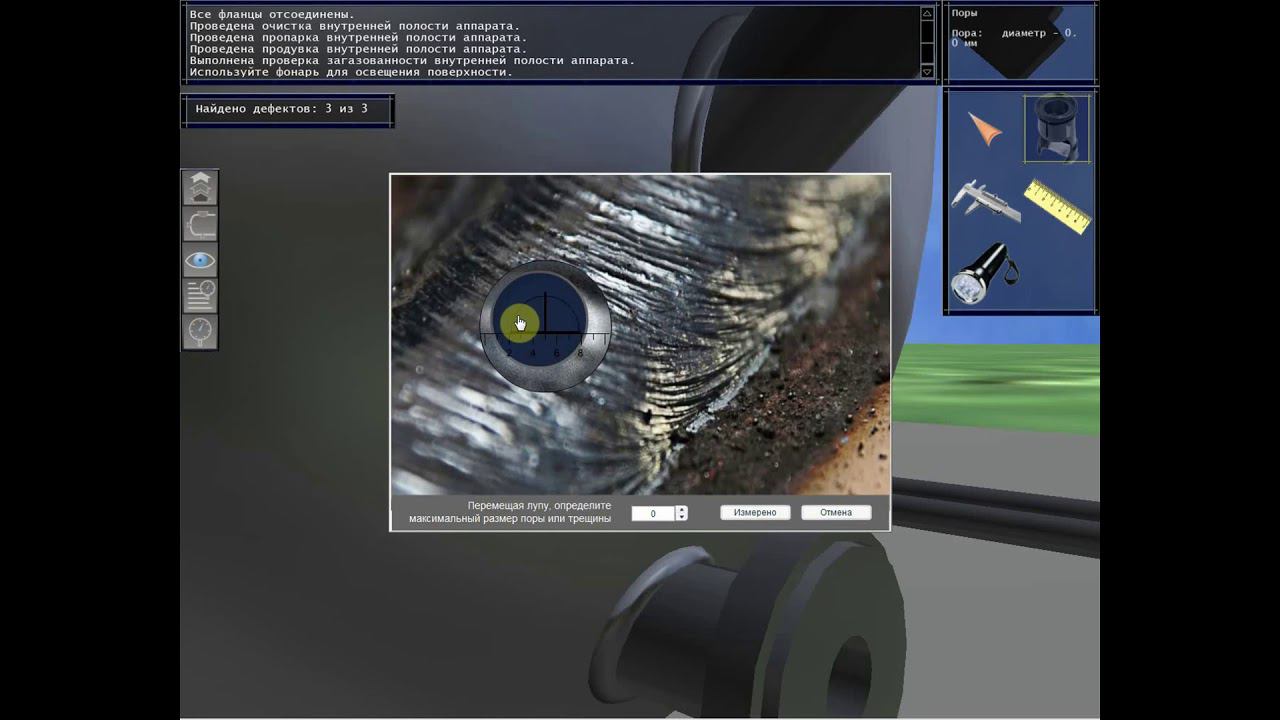Click log line 'Используйте фонарь для освещения поверхности.'
This screenshot has height=720, width=1280.
[x=351, y=72]
